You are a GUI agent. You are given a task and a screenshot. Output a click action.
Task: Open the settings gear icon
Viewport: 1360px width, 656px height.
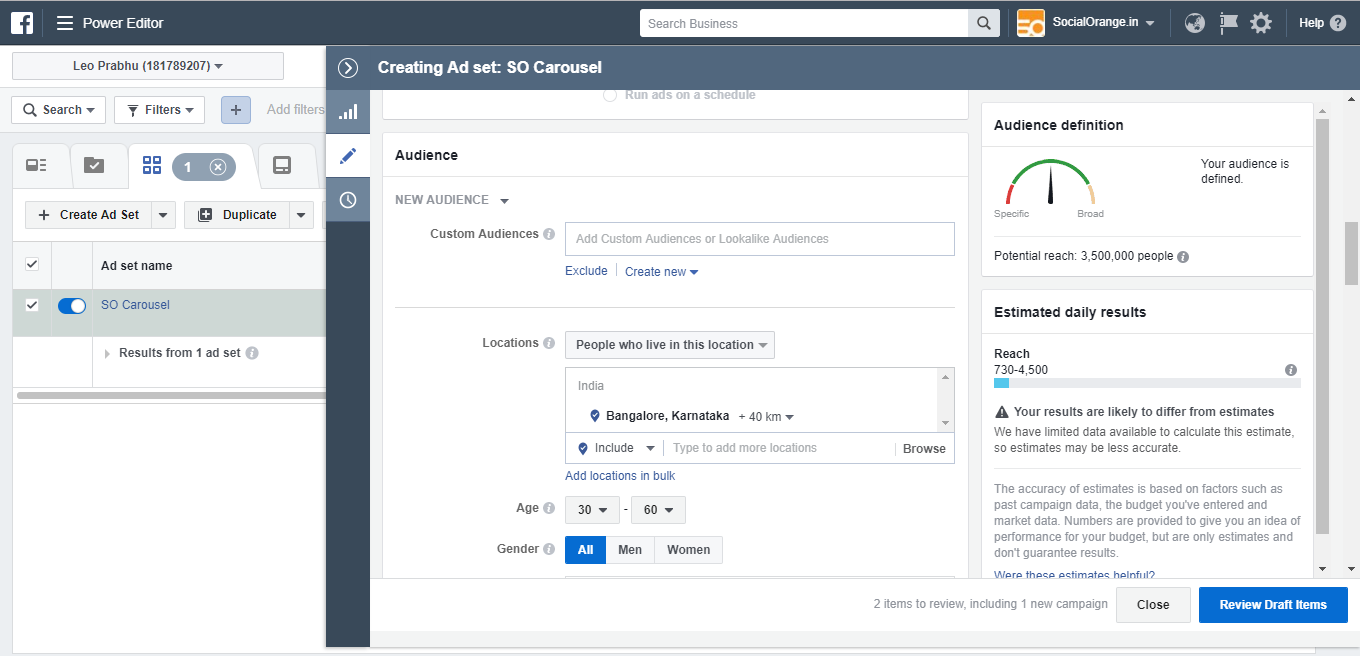point(1260,22)
